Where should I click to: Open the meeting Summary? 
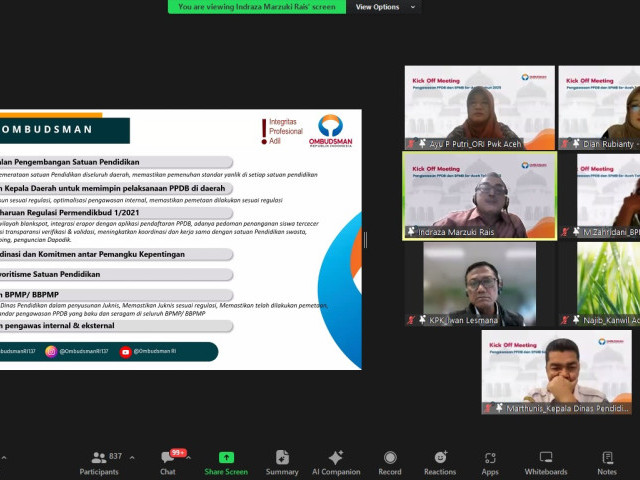pyautogui.click(x=282, y=462)
